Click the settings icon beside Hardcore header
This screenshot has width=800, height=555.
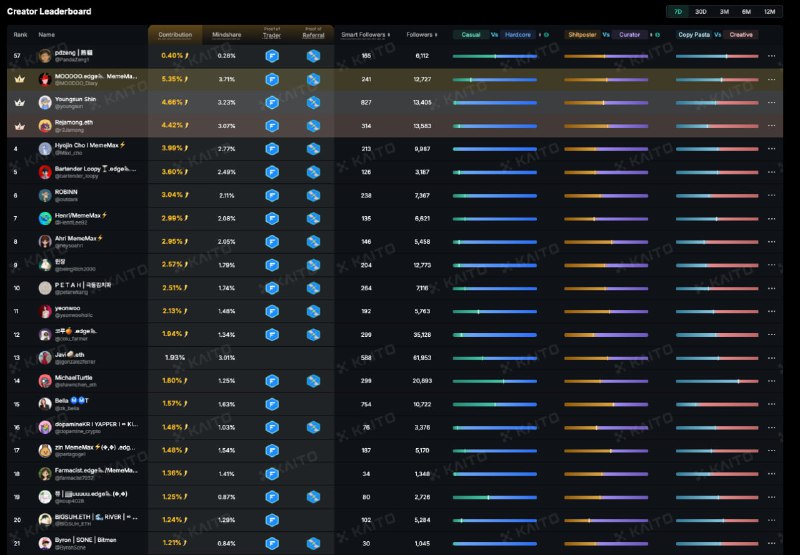(545, 35)
